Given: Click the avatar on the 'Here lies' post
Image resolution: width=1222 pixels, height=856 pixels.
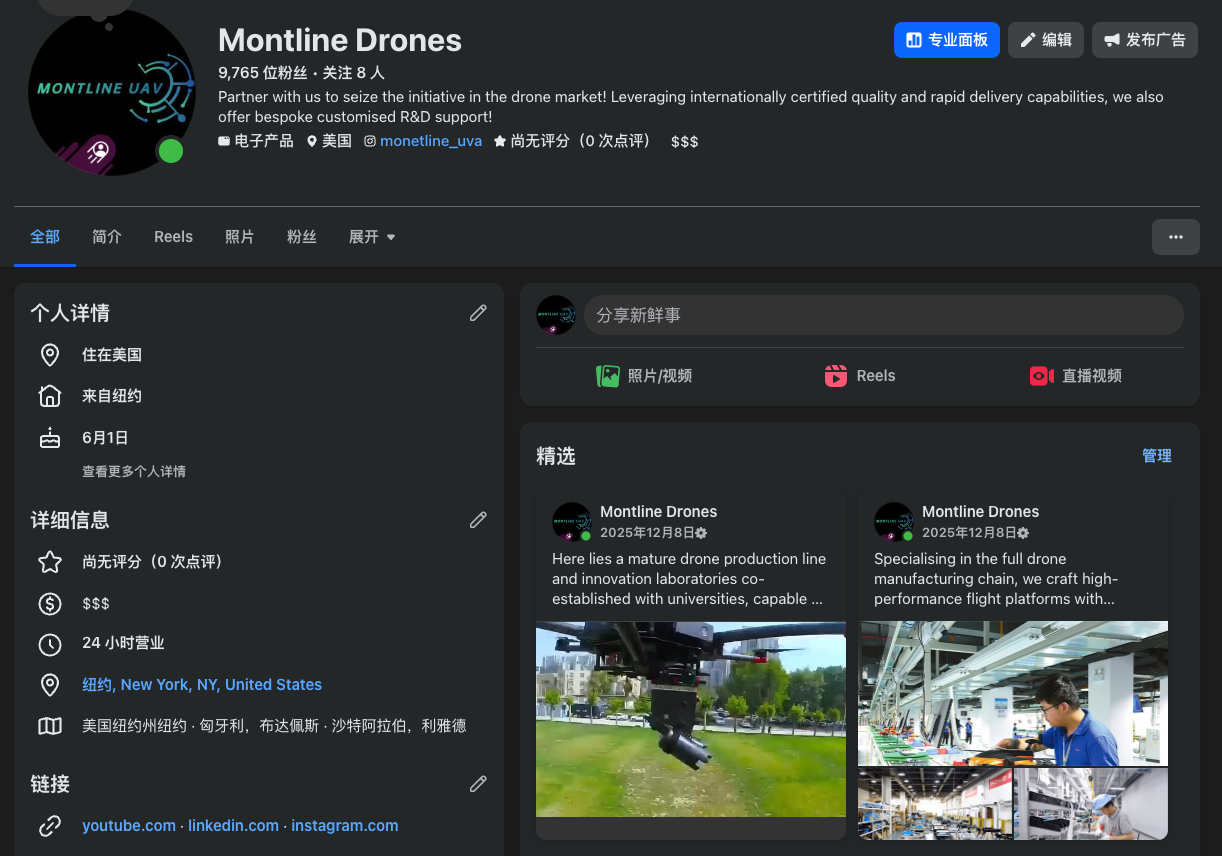Looking at the screenshot, I should coord(572,522).
